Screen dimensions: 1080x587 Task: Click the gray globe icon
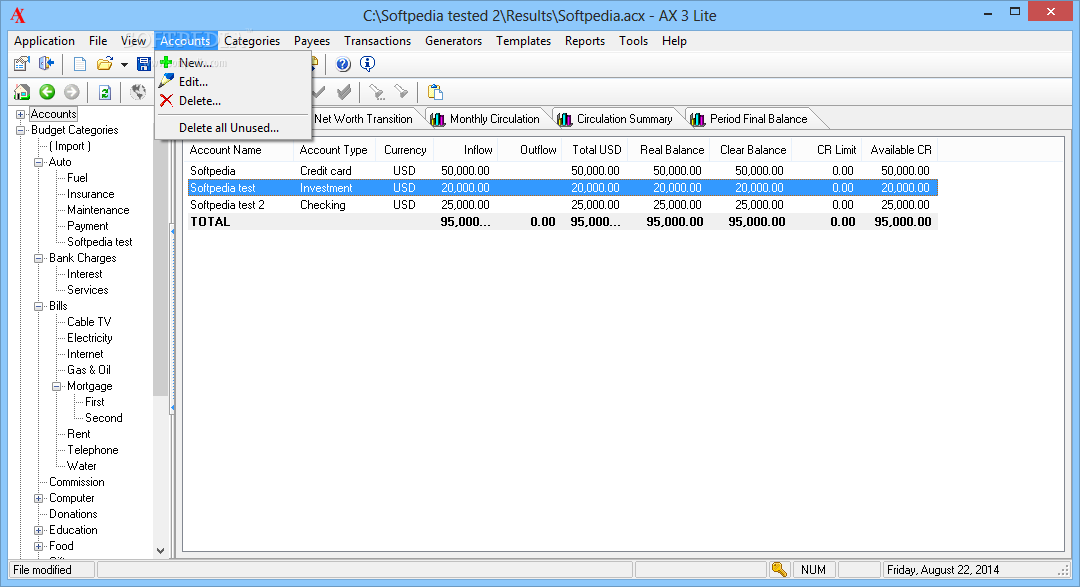tap(138, 92)
